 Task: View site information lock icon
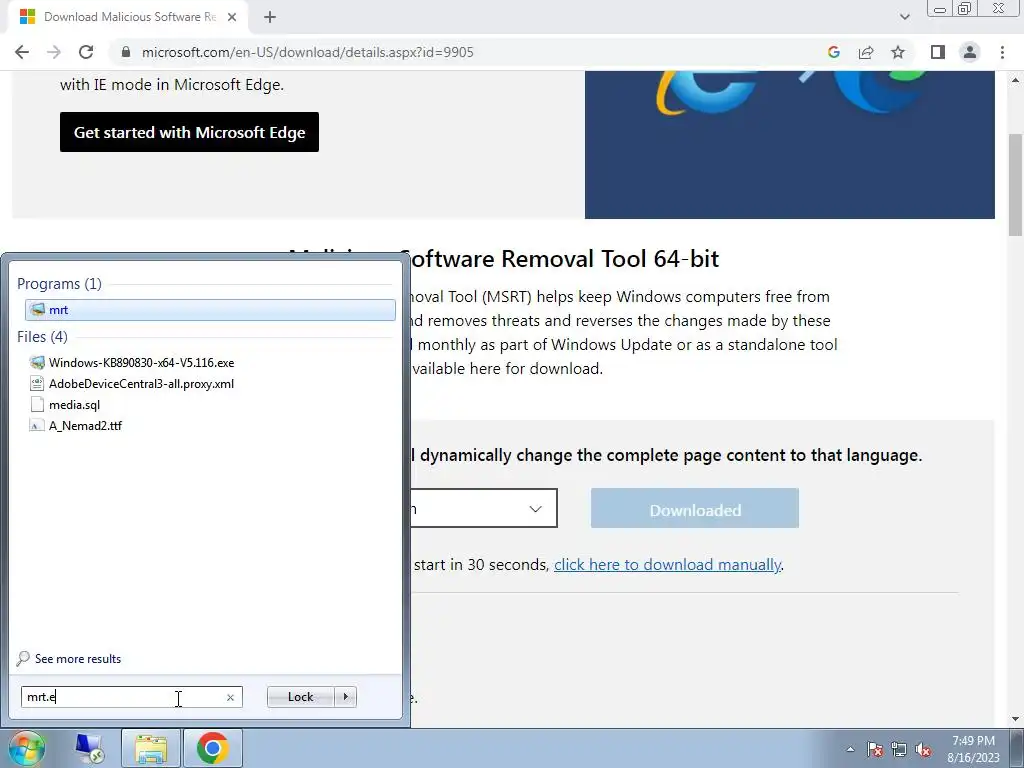[x=126, y=52]
